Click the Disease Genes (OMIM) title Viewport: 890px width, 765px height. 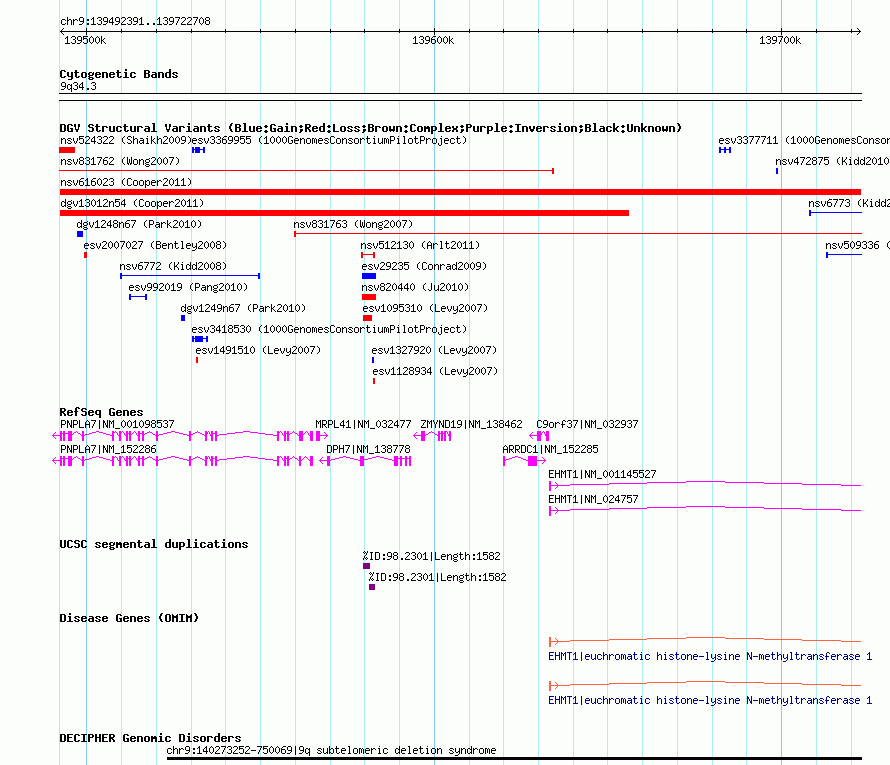click(129, 618)
